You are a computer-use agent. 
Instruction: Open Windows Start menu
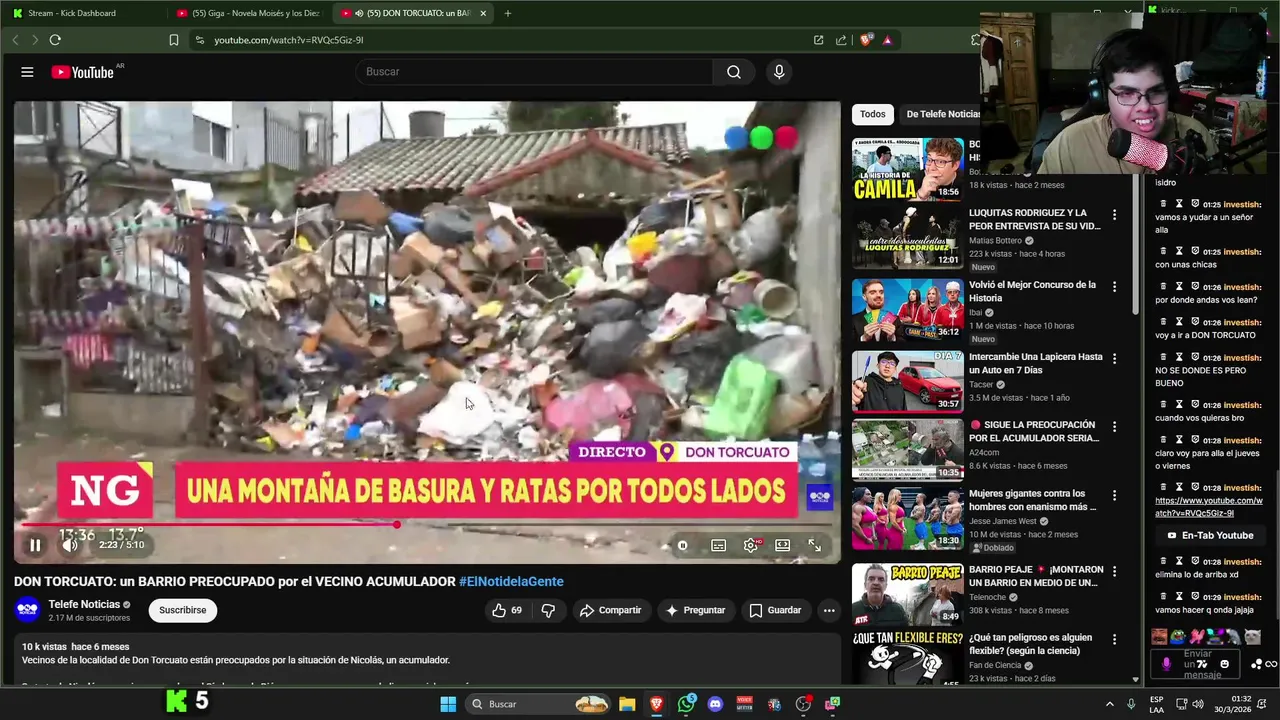point(448,704)
